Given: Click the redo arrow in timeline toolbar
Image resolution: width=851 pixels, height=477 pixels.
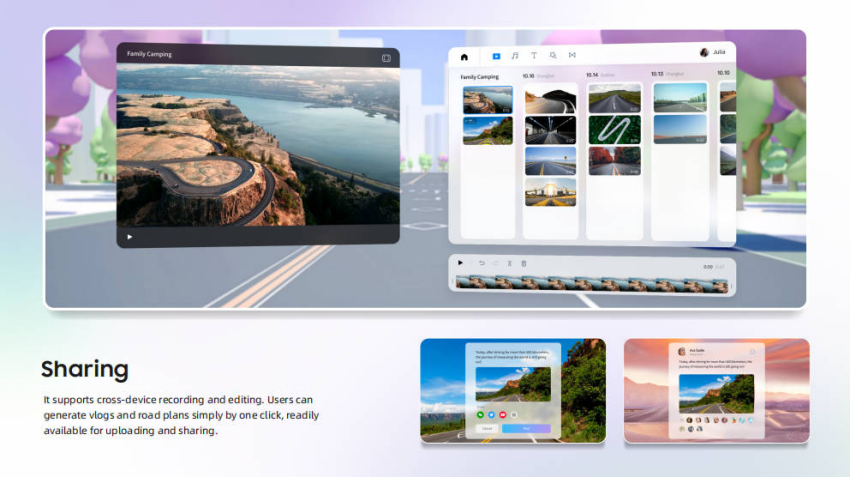Looking at the screenshot, I should pos(496,263).
